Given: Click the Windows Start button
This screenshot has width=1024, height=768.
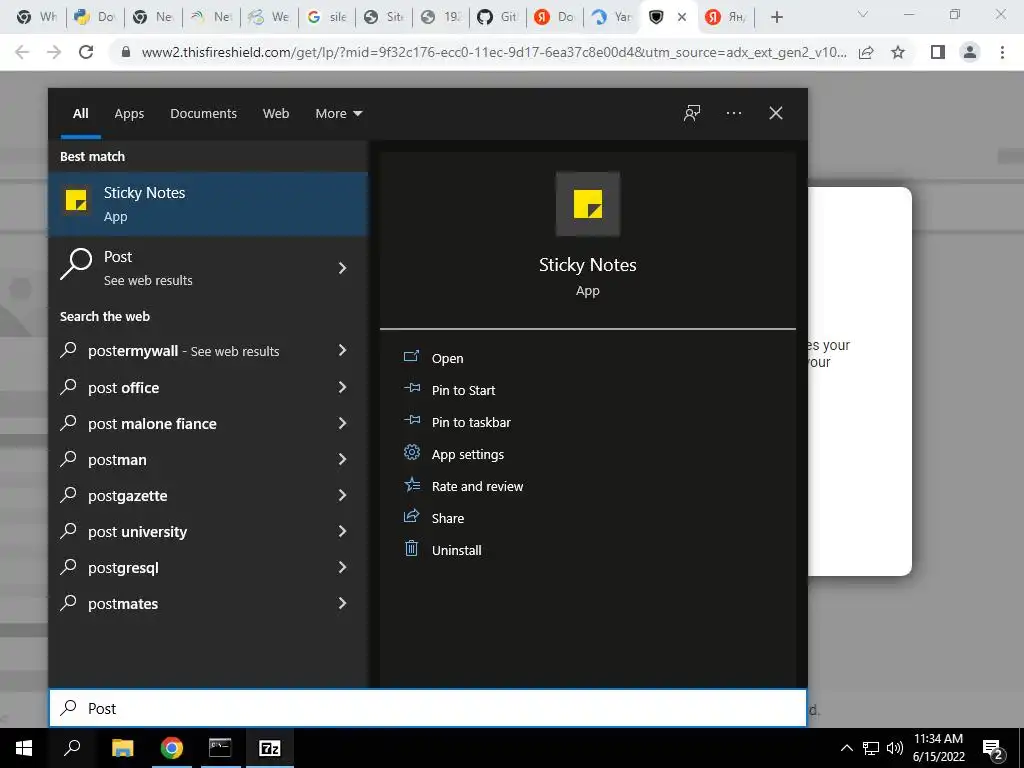Looking at the screenshot, I should 24,748.
